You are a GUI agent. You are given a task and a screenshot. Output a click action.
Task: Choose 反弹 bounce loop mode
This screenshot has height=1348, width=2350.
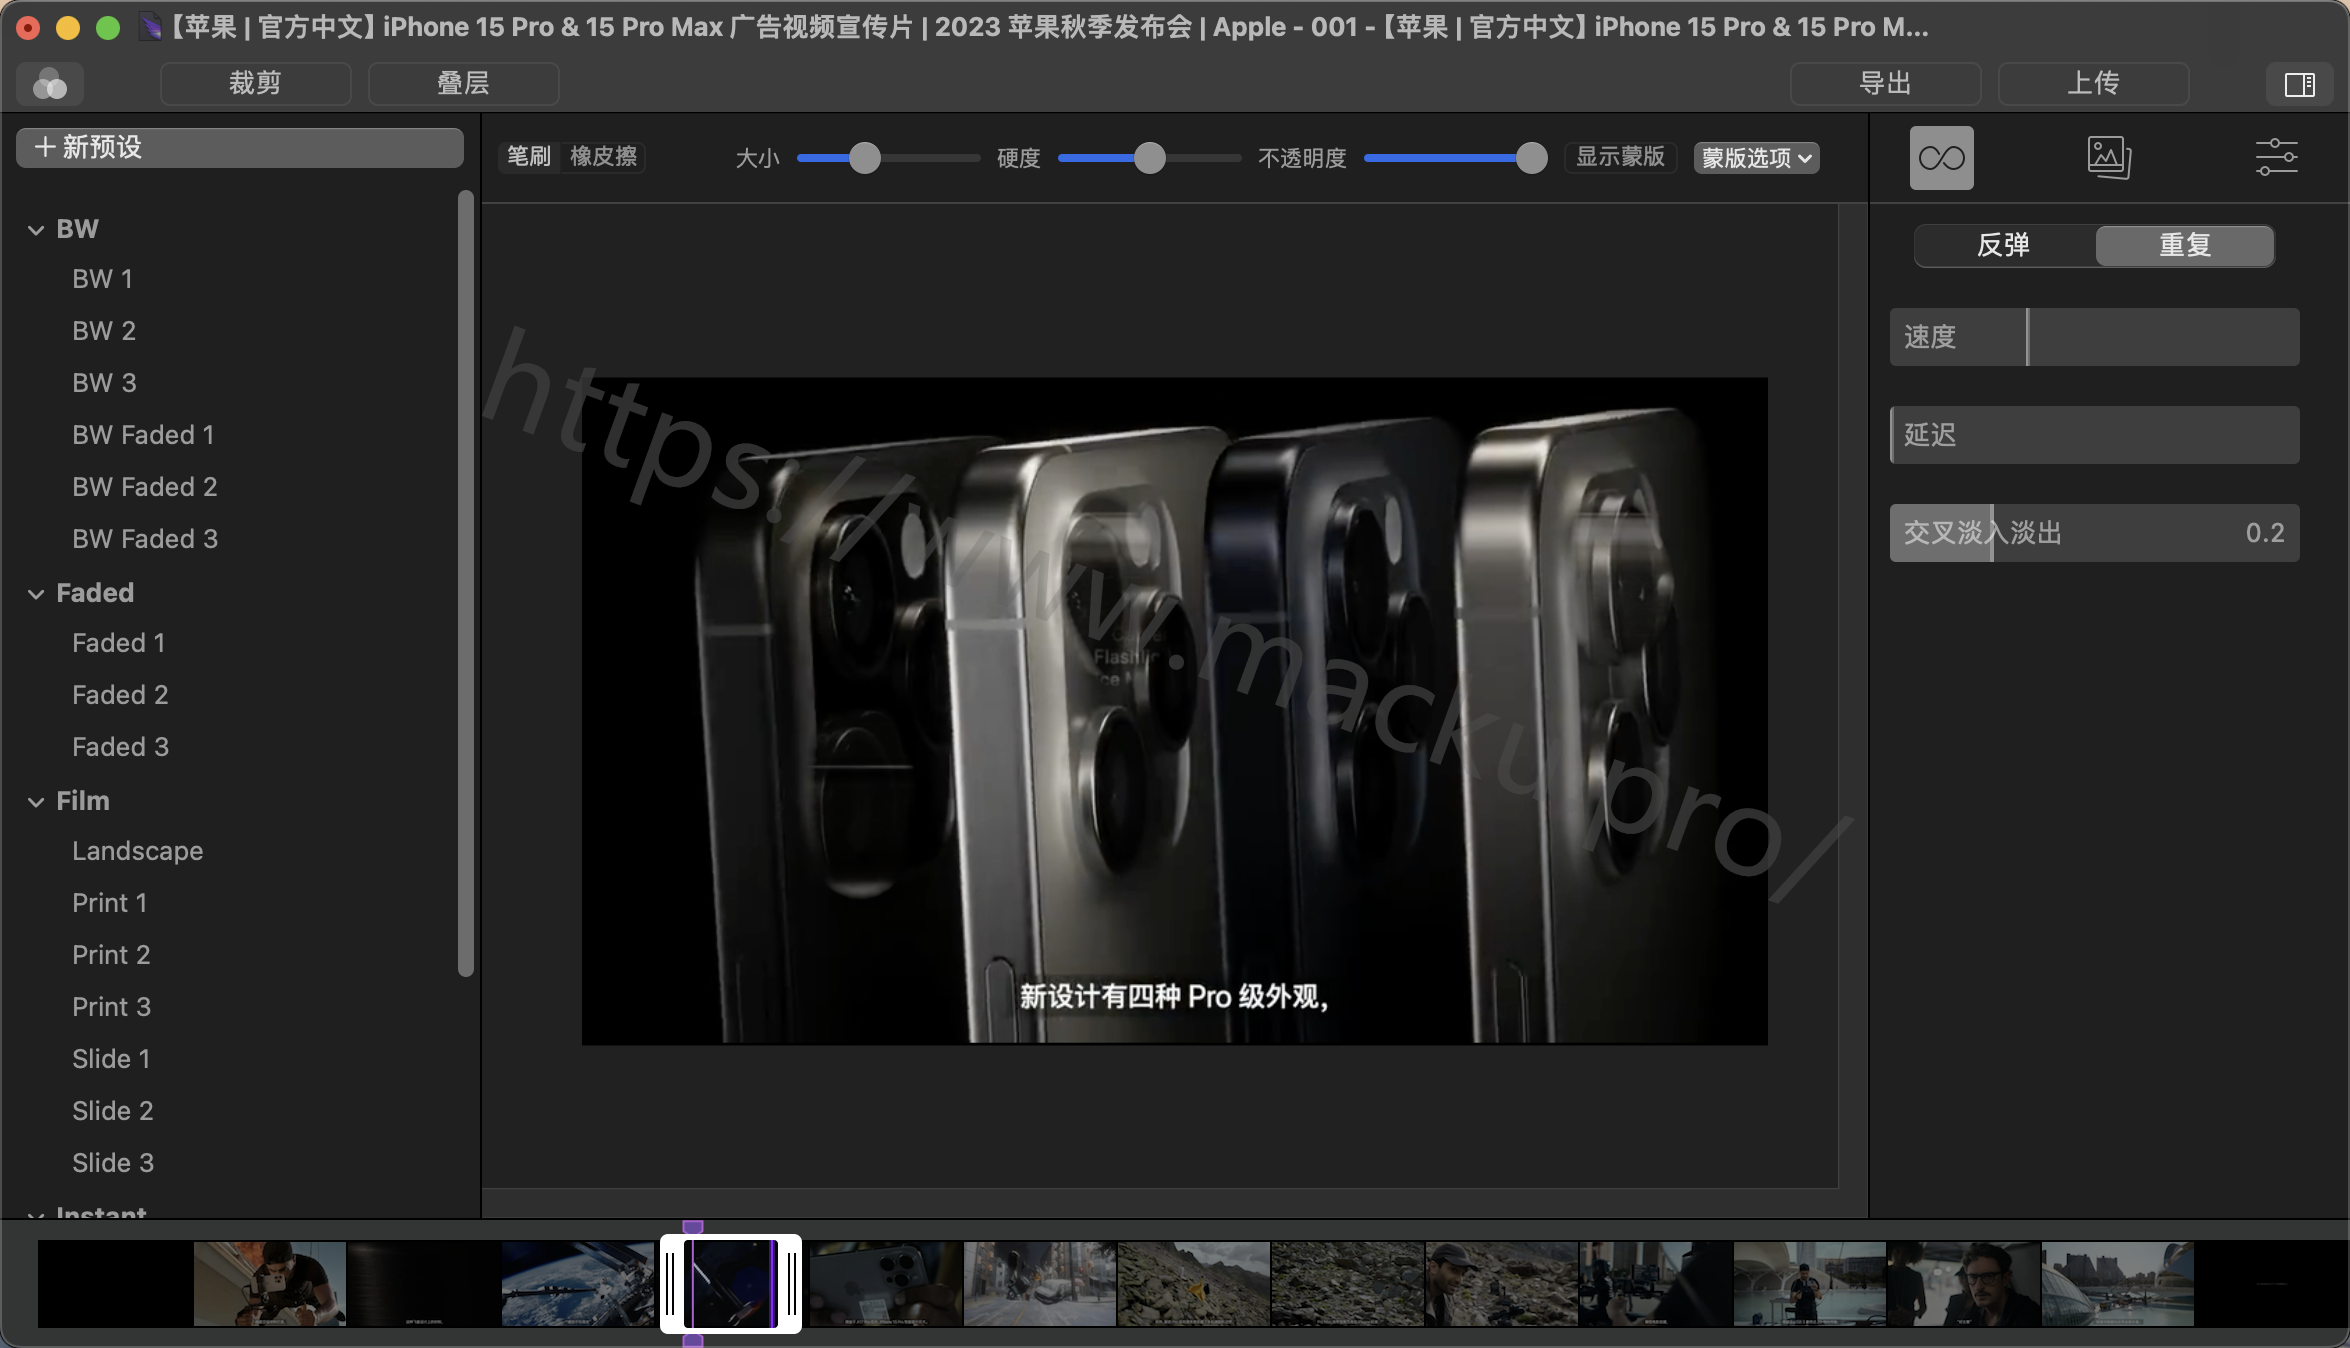2004,245
